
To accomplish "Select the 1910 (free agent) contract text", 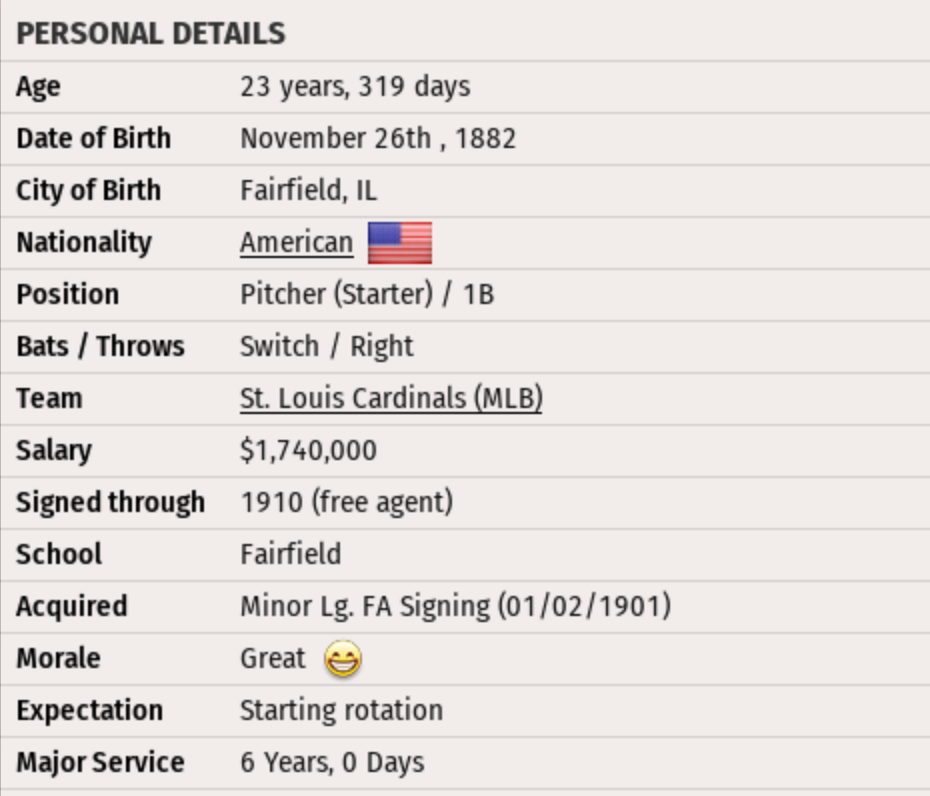I will [346, 502].
